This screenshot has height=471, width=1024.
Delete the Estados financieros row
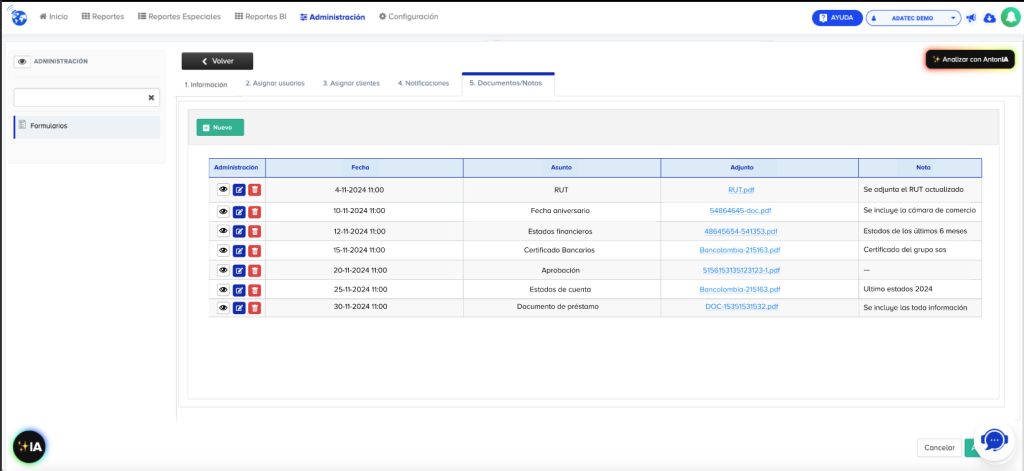[x=255, y=231]
